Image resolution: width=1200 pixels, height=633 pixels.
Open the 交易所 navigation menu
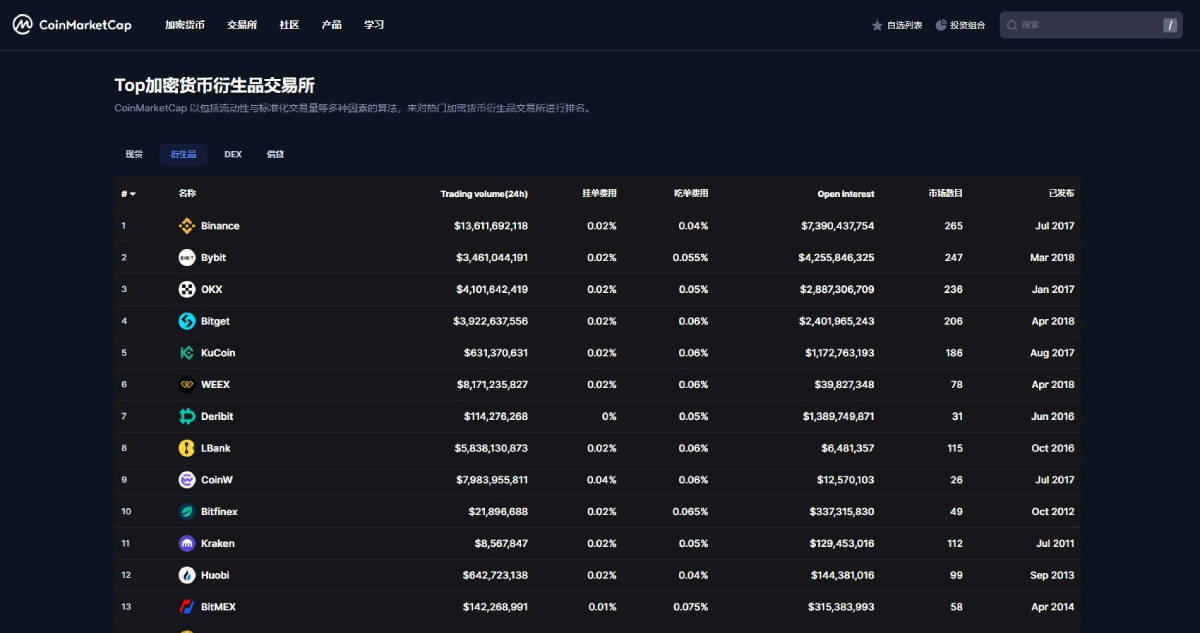pyautogui.click(x=242, y=25)
